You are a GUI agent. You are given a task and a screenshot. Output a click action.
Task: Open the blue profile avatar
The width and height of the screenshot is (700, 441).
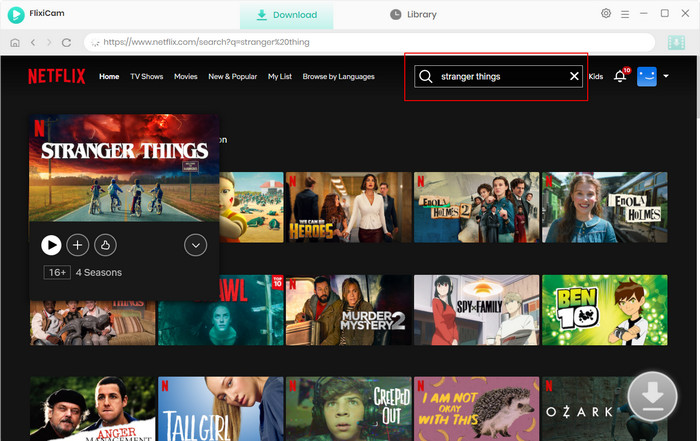(x=647, y=76)
